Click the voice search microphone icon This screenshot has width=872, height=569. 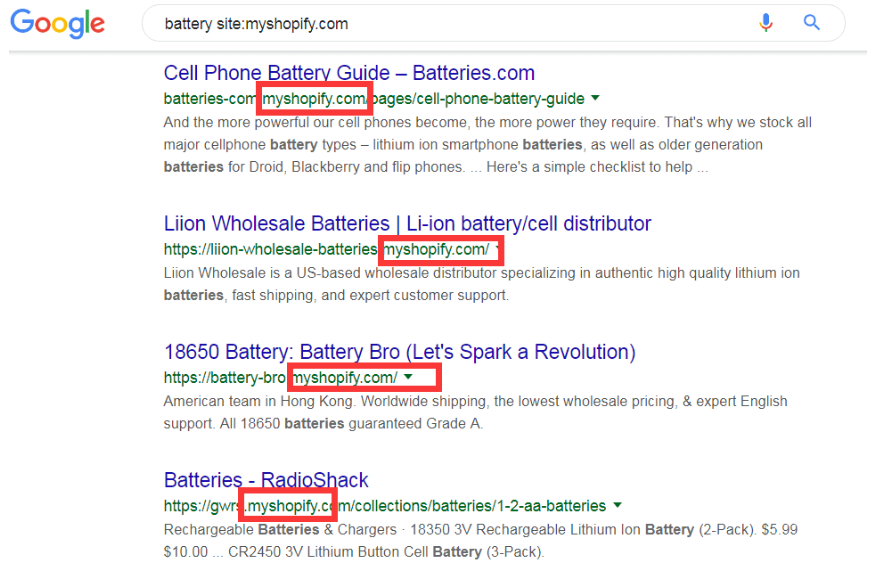point(766,23)
